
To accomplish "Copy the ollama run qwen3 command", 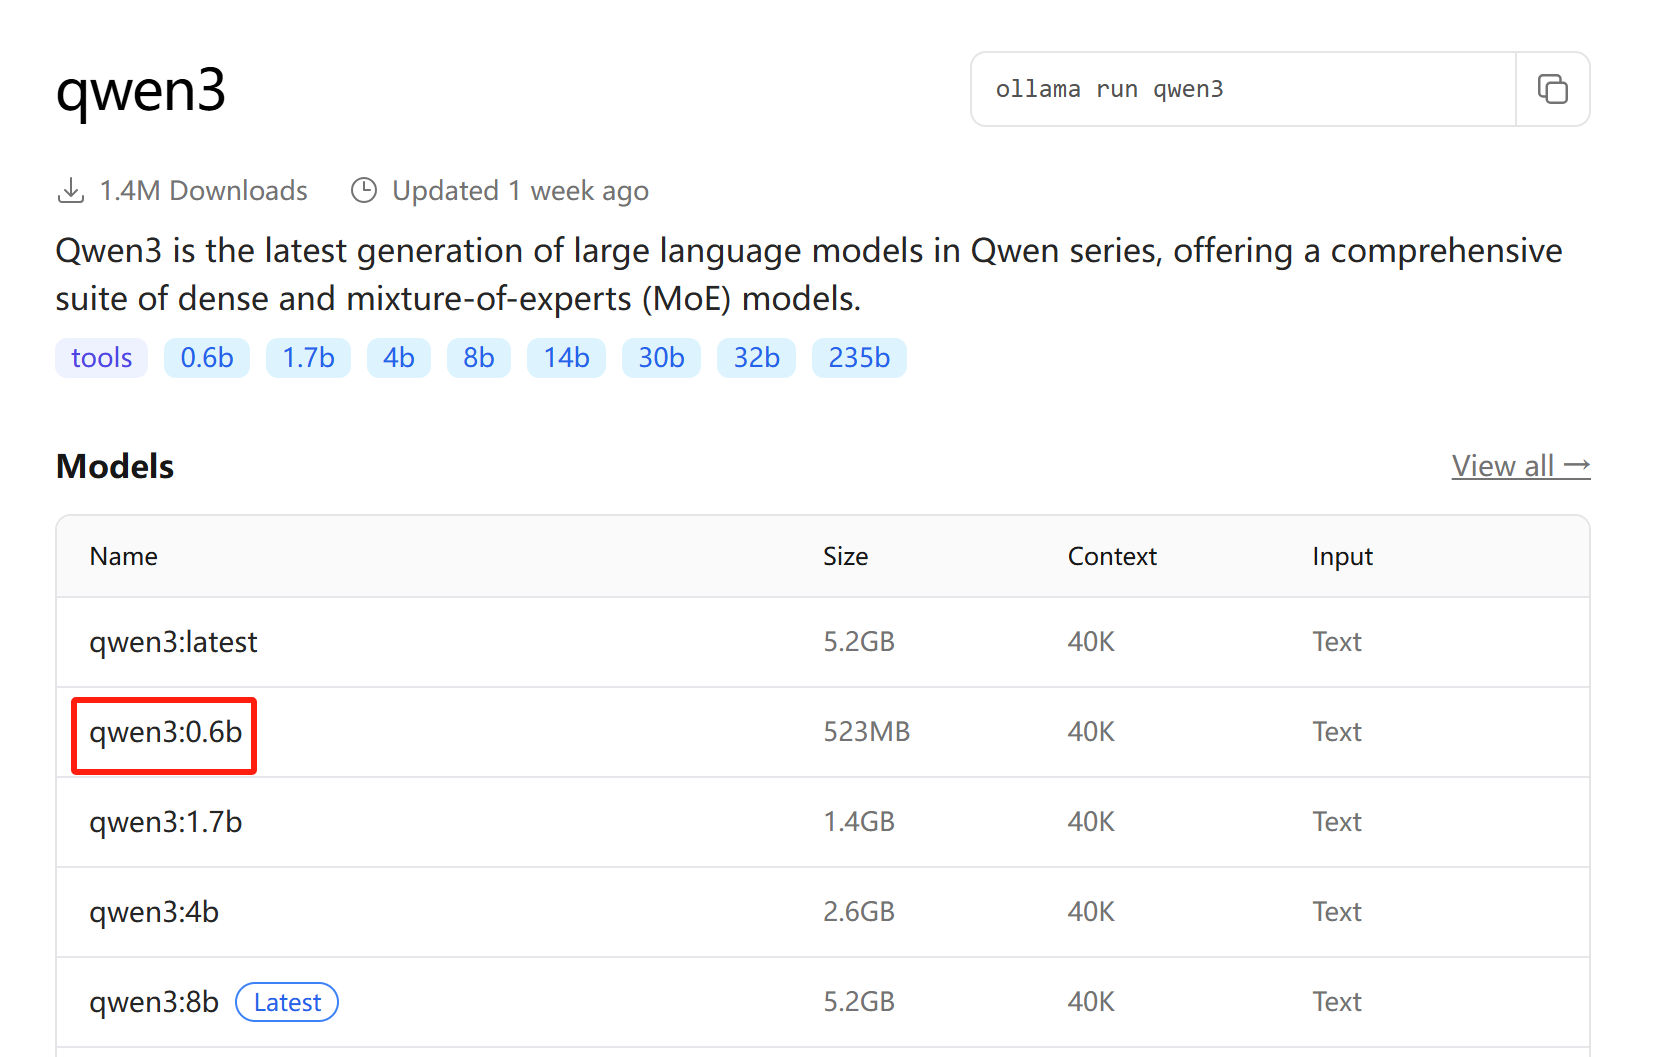I will click(1552, 89).
